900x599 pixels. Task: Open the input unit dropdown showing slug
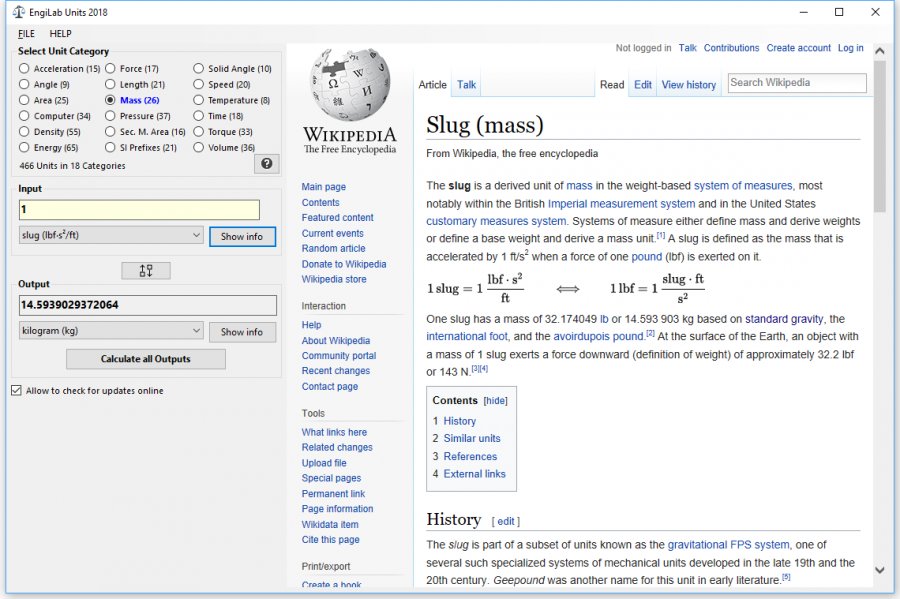111,235
